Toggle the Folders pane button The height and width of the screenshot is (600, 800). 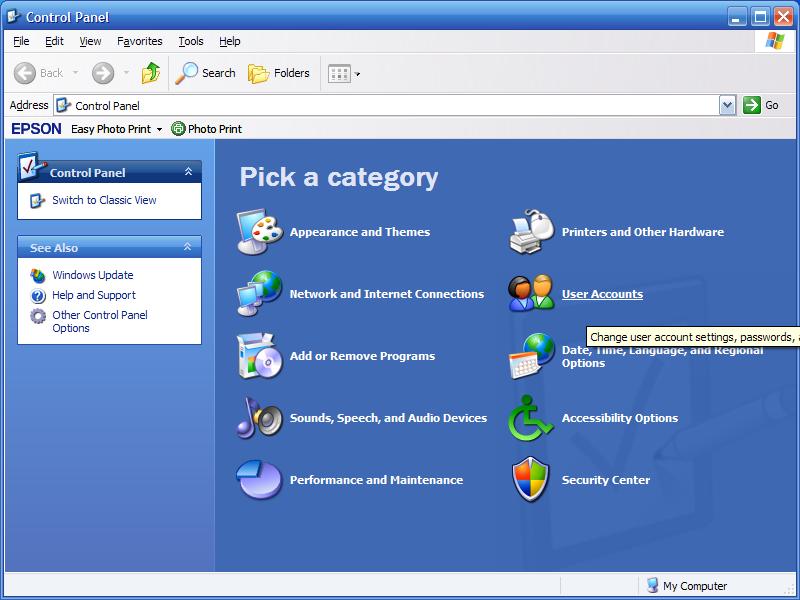[x=279, y=73]
